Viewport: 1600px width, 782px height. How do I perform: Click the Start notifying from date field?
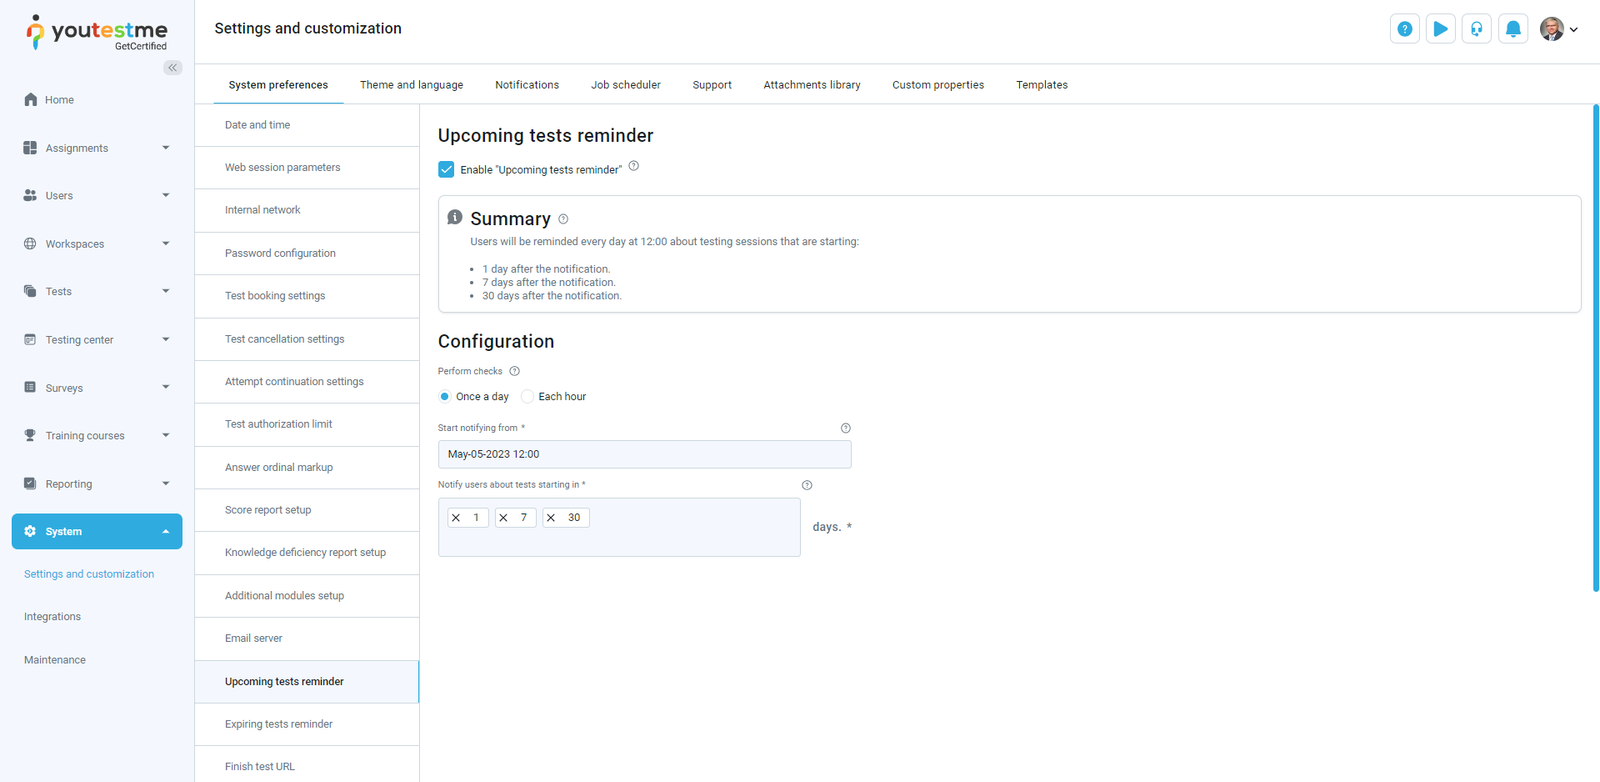tap(644, 454)
